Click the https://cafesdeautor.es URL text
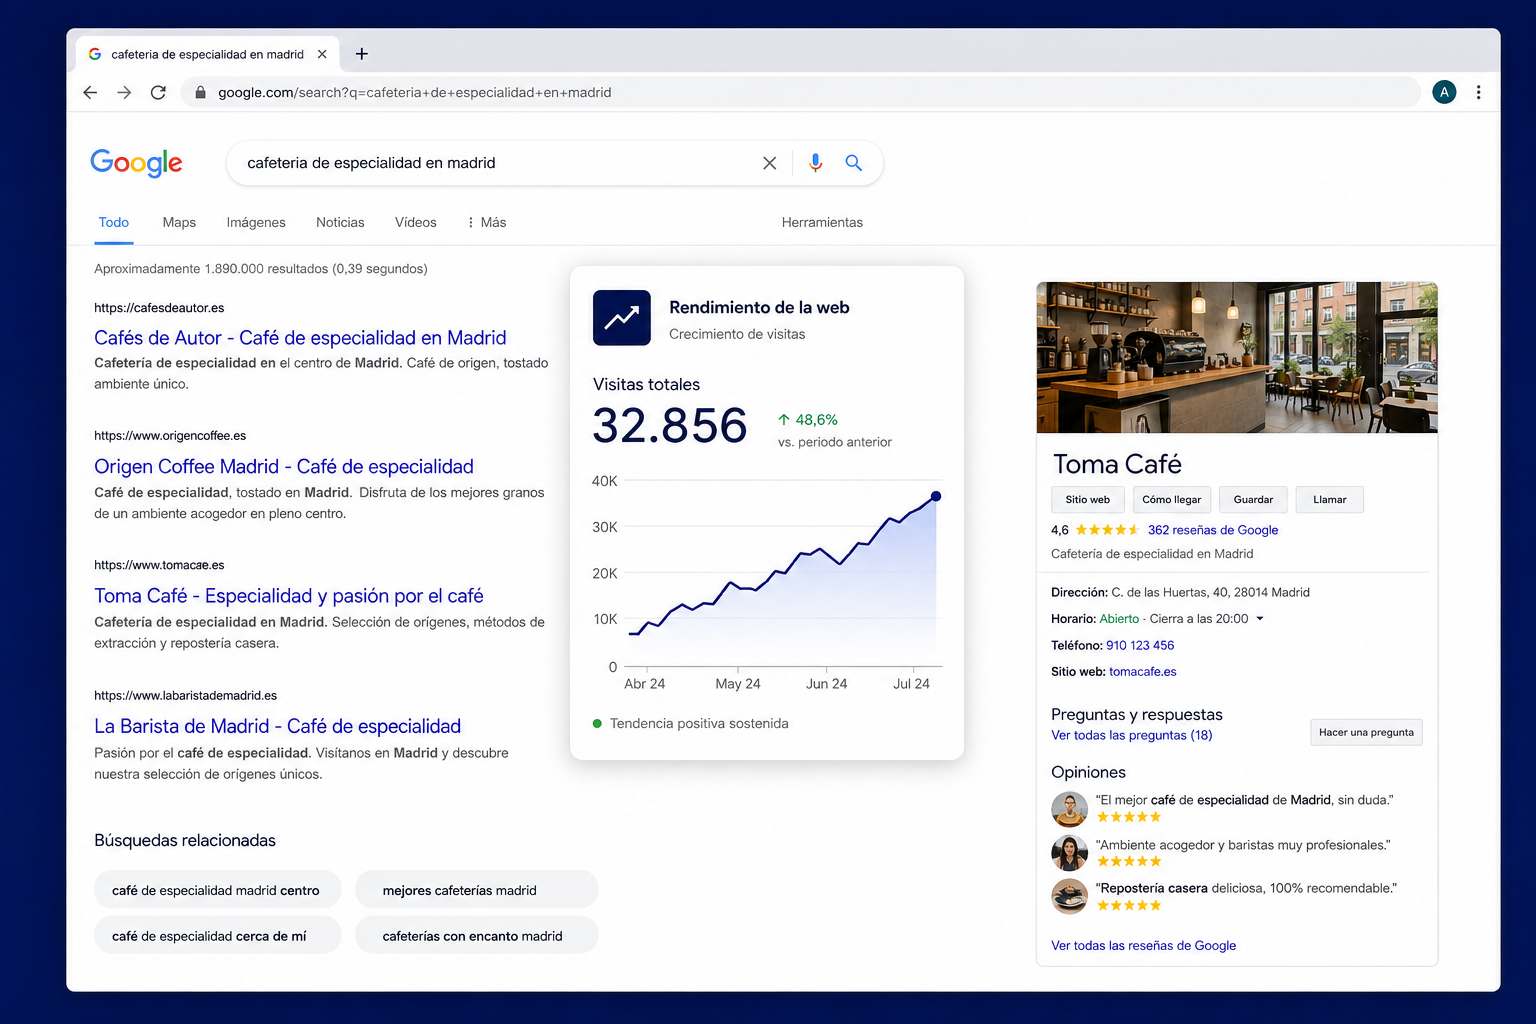Image resolution: width=1536 pixels, height=1024 pixels. [159, 308]
